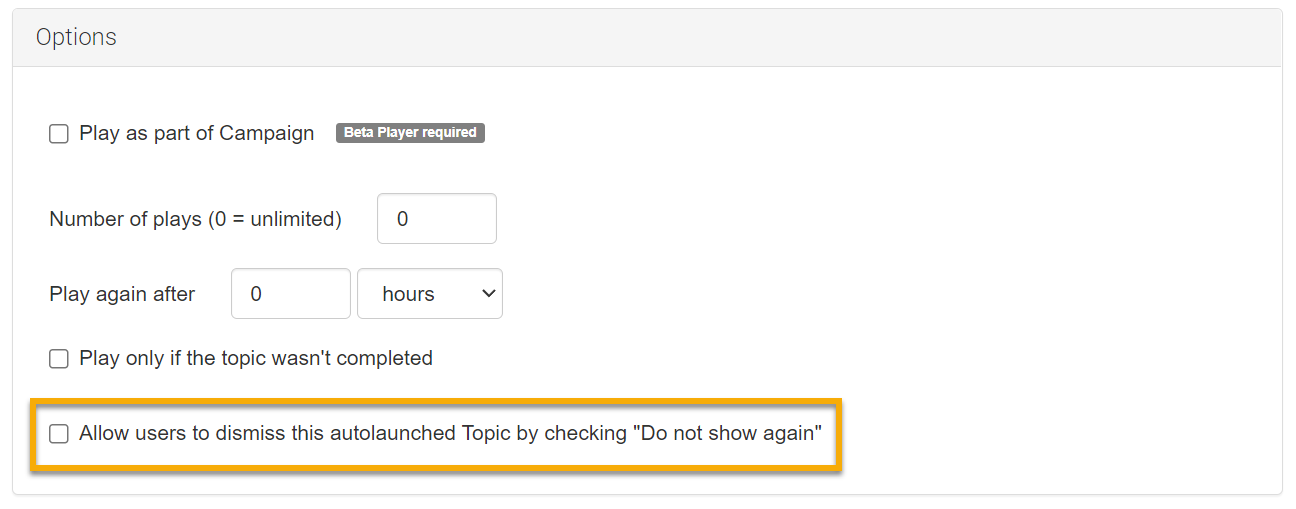Click the word "Campaign" in first option
Viewport: 1296px width, 509px height.
267,134
